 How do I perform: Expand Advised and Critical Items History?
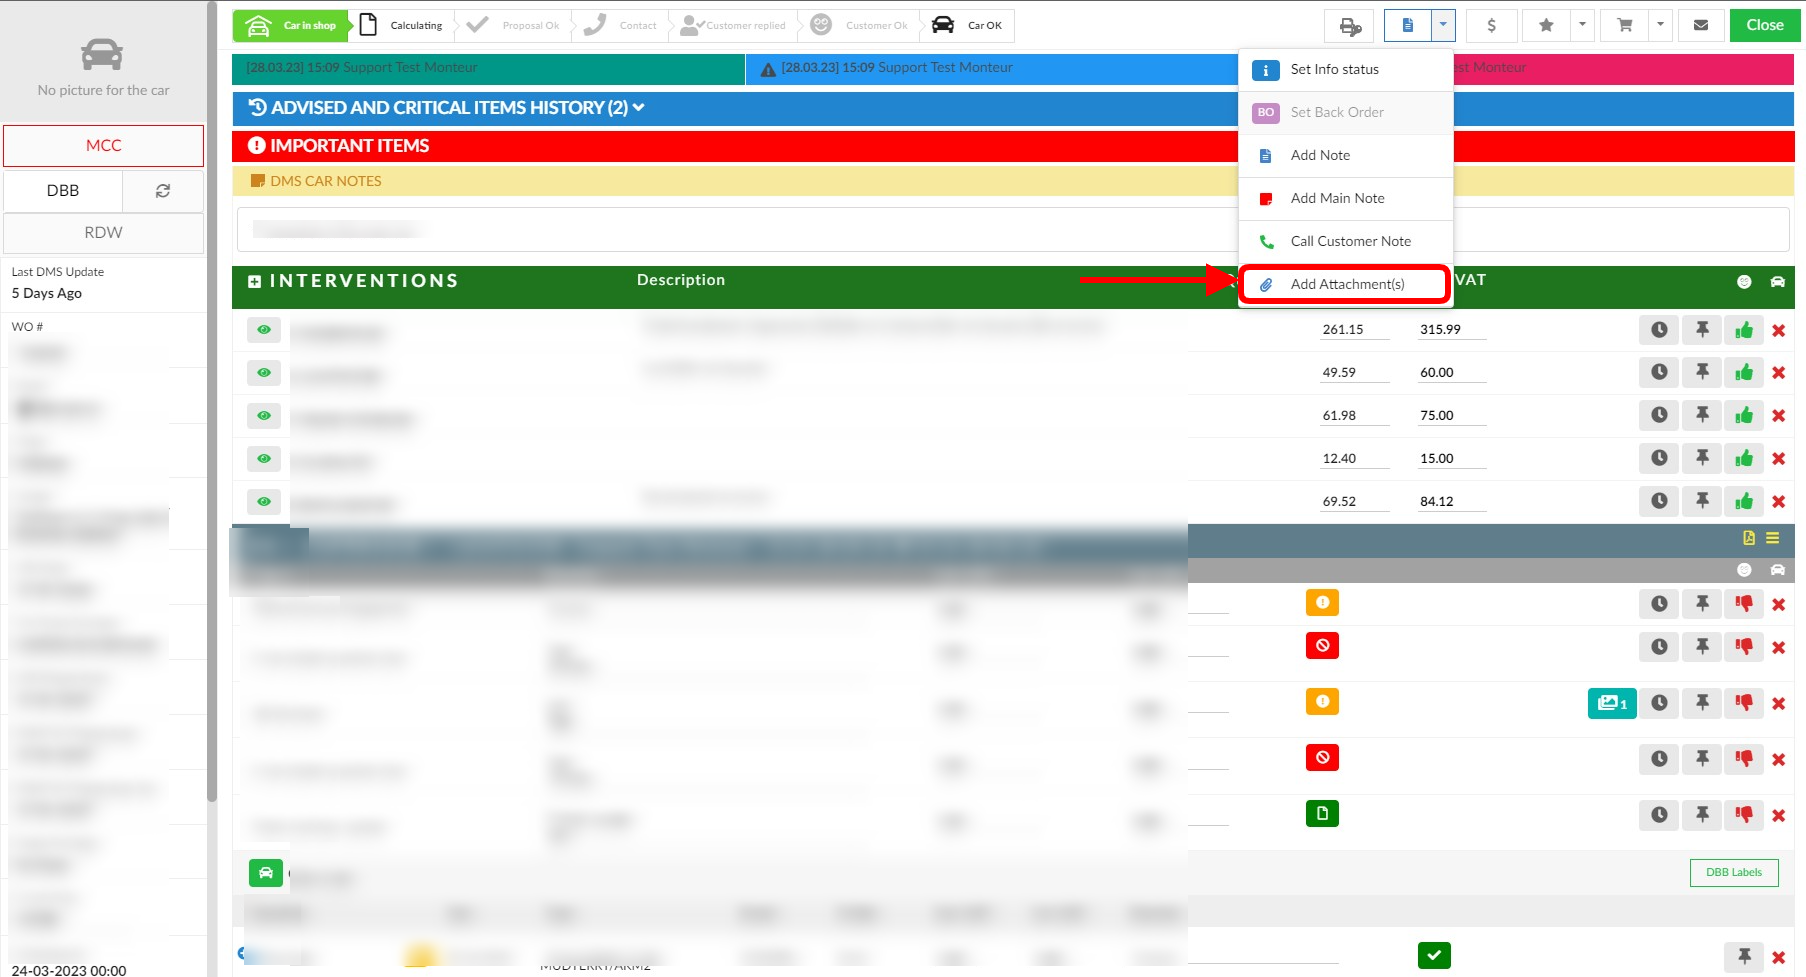coord(446,108)
